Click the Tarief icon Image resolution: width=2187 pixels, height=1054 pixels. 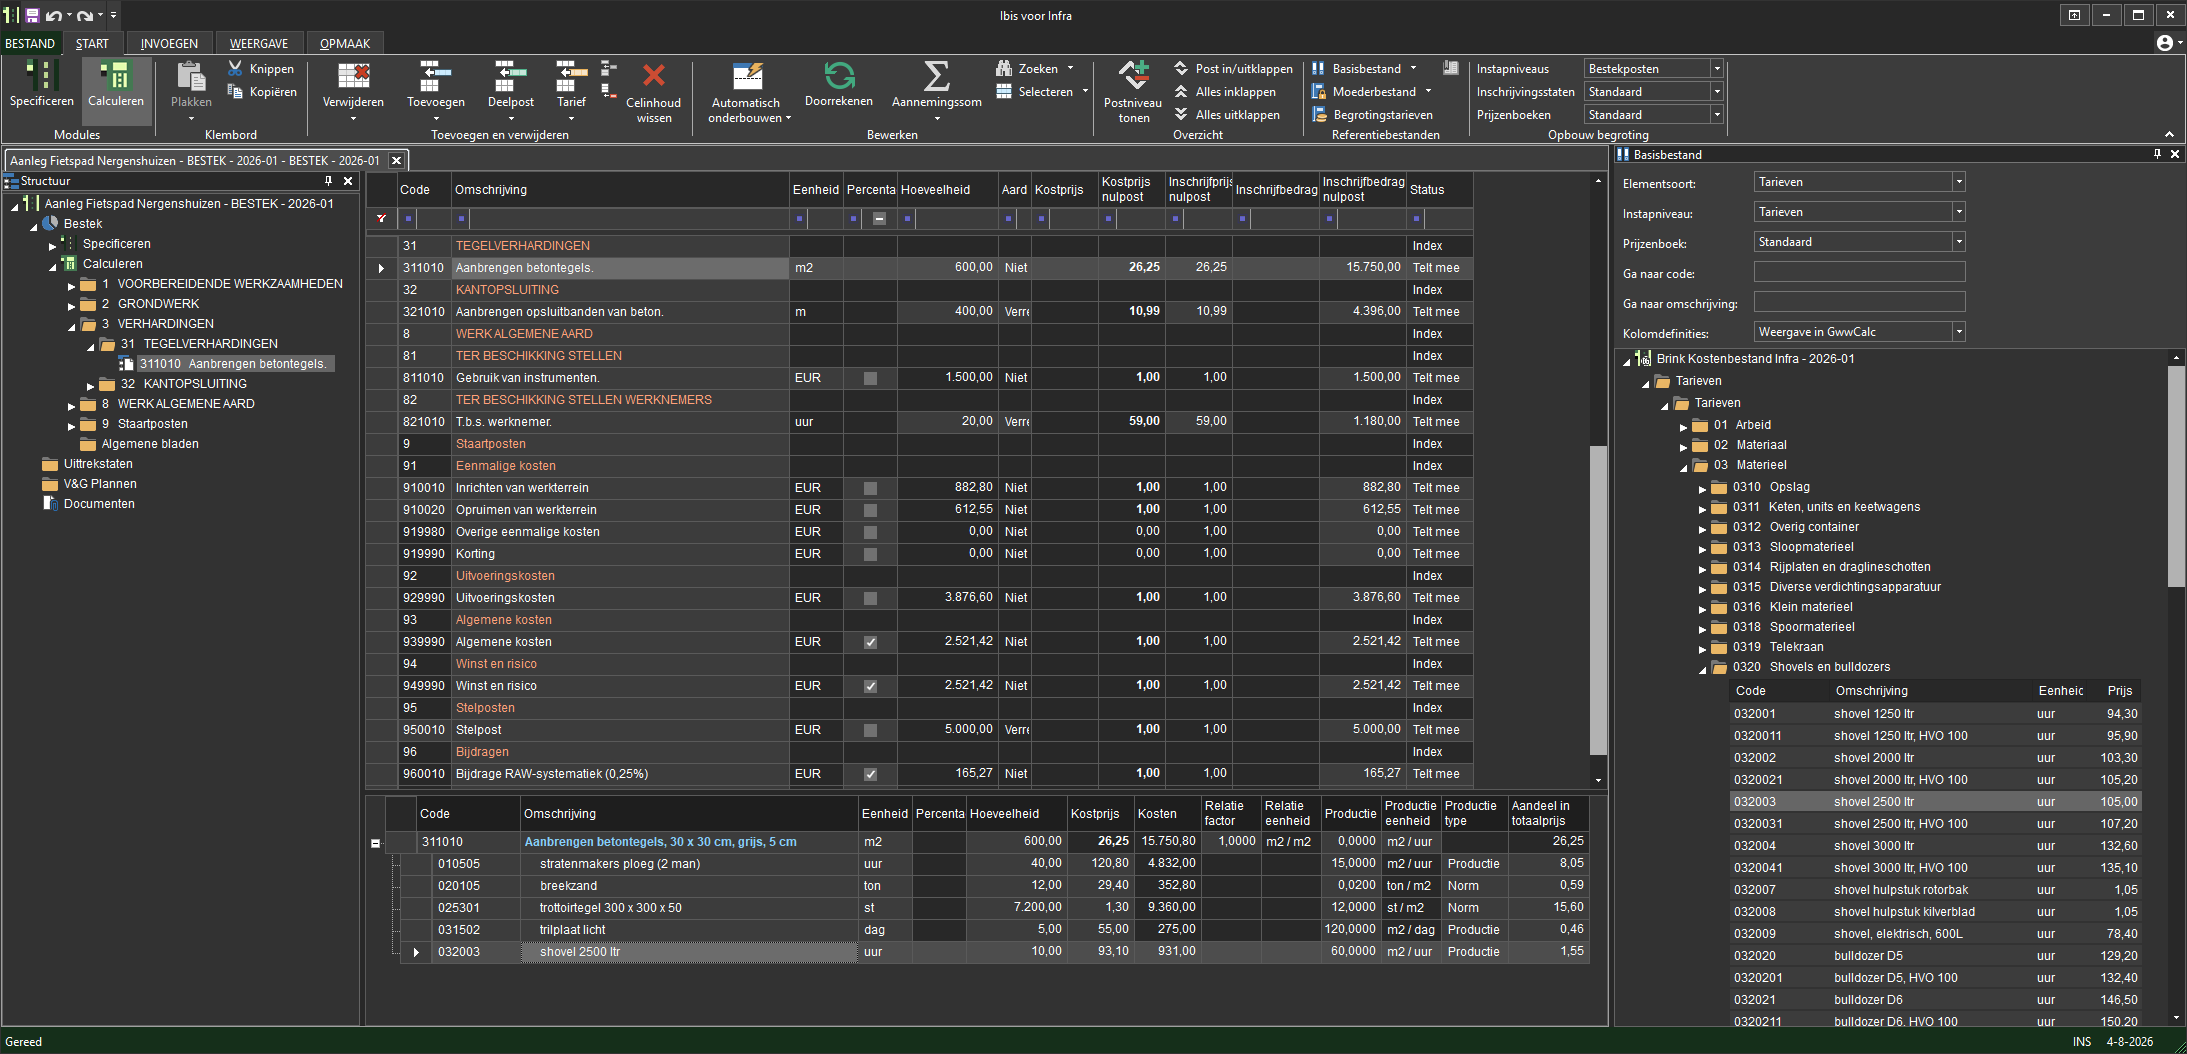point(571,76)
